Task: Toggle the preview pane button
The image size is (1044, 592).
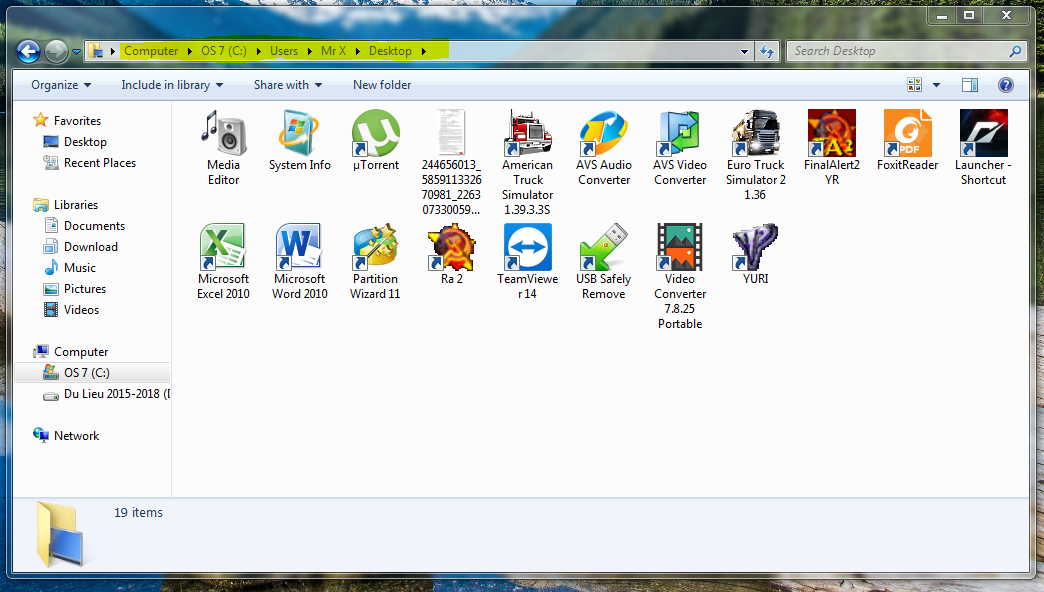Action: pyautogui.click(x=970, y=85)
